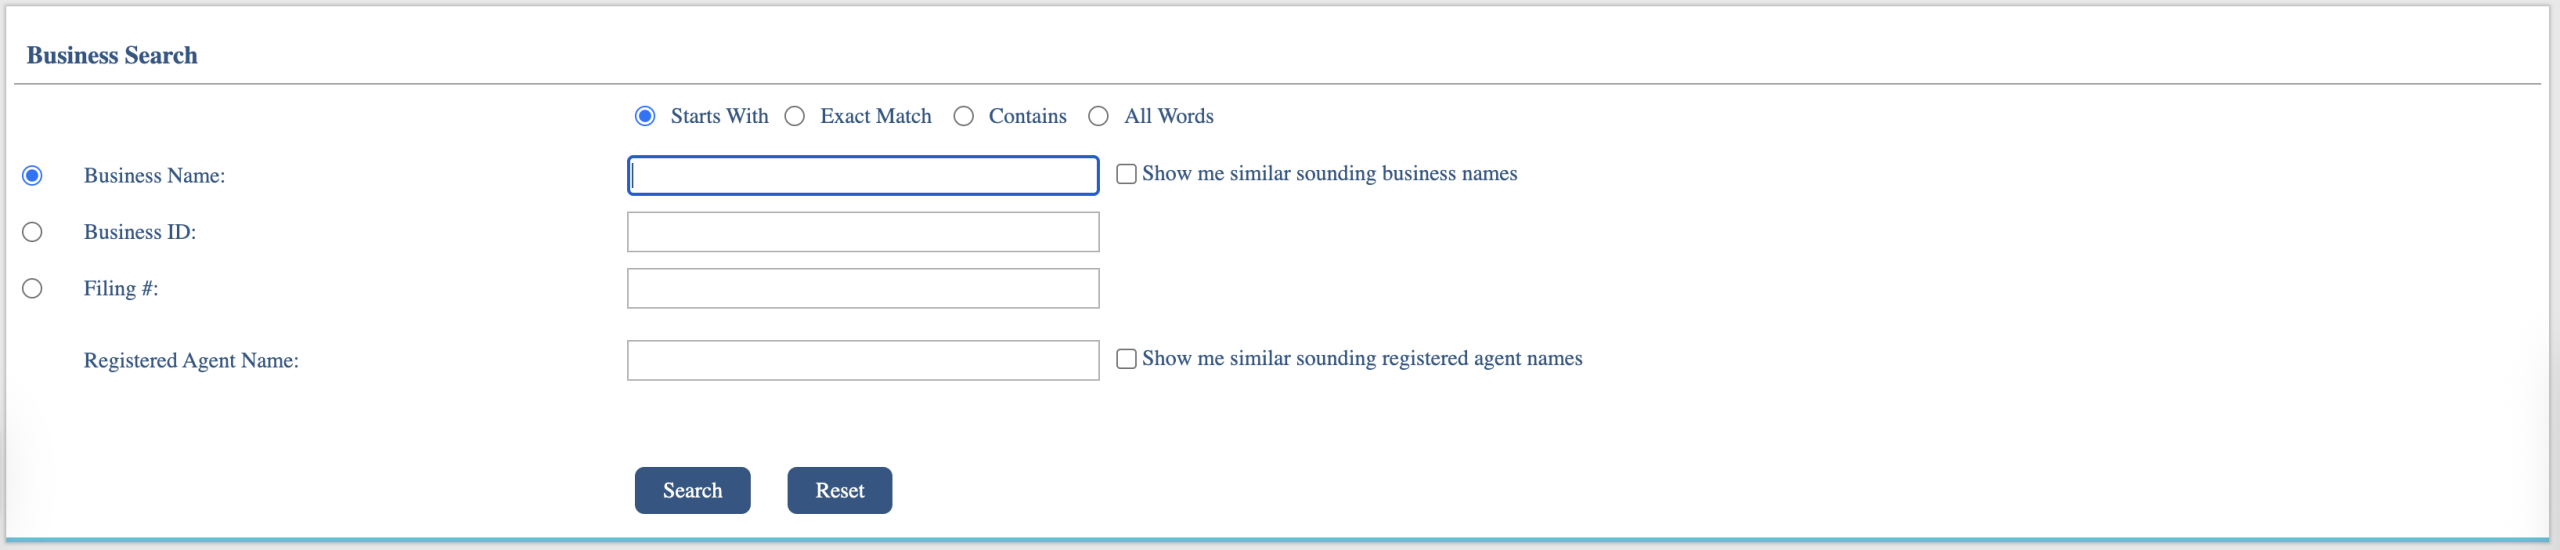Screen dimensions: 2560x550
Task: Pick the All Words radio option
Action: [x=1099, y=116]
